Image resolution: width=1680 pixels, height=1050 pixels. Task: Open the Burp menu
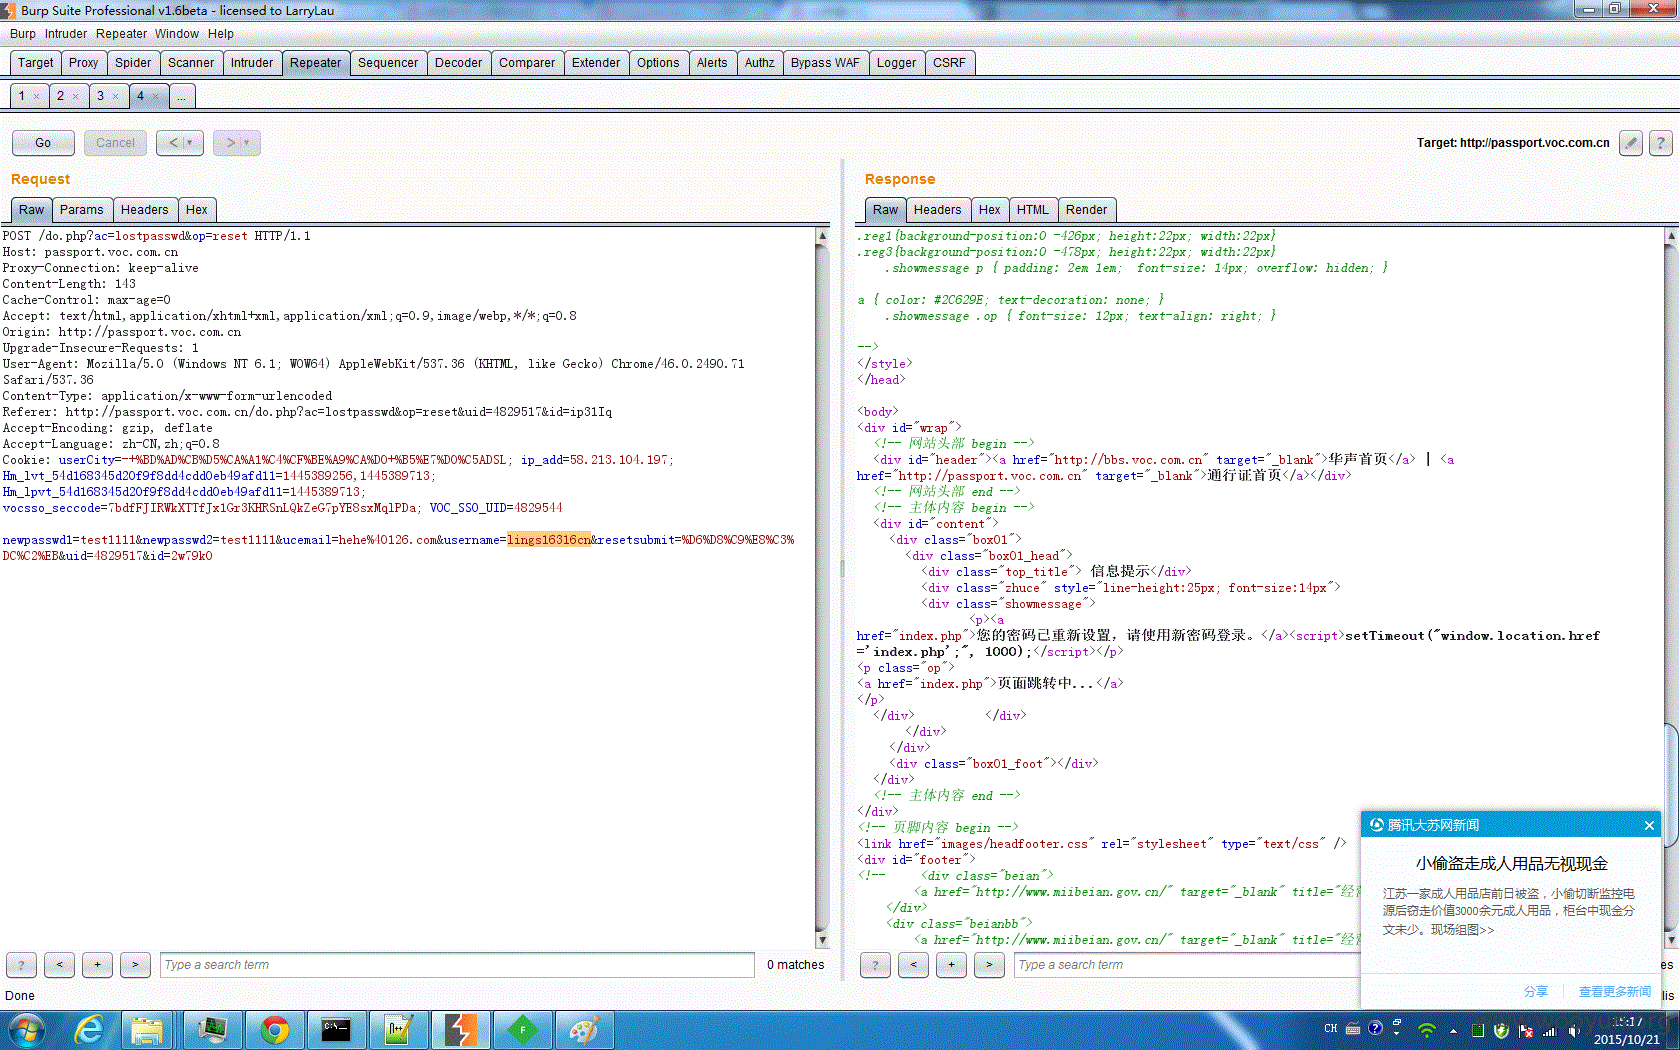pyautogui.click(x=23, y=34)
